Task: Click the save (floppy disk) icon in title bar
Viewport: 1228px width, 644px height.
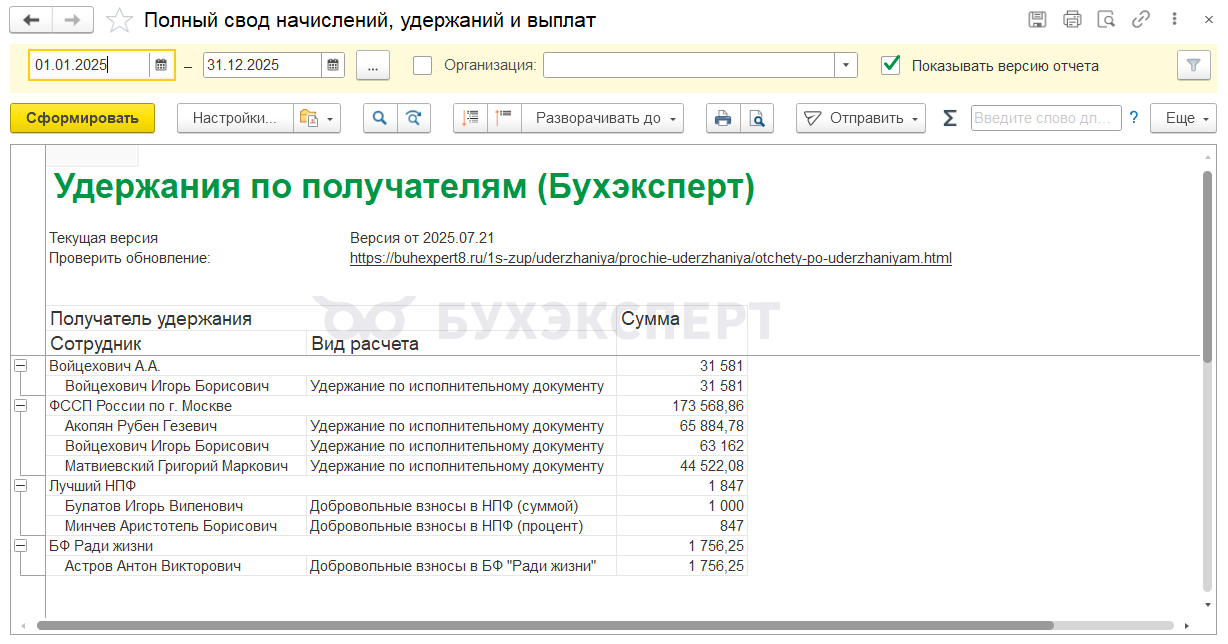Action: [1038, 20]
